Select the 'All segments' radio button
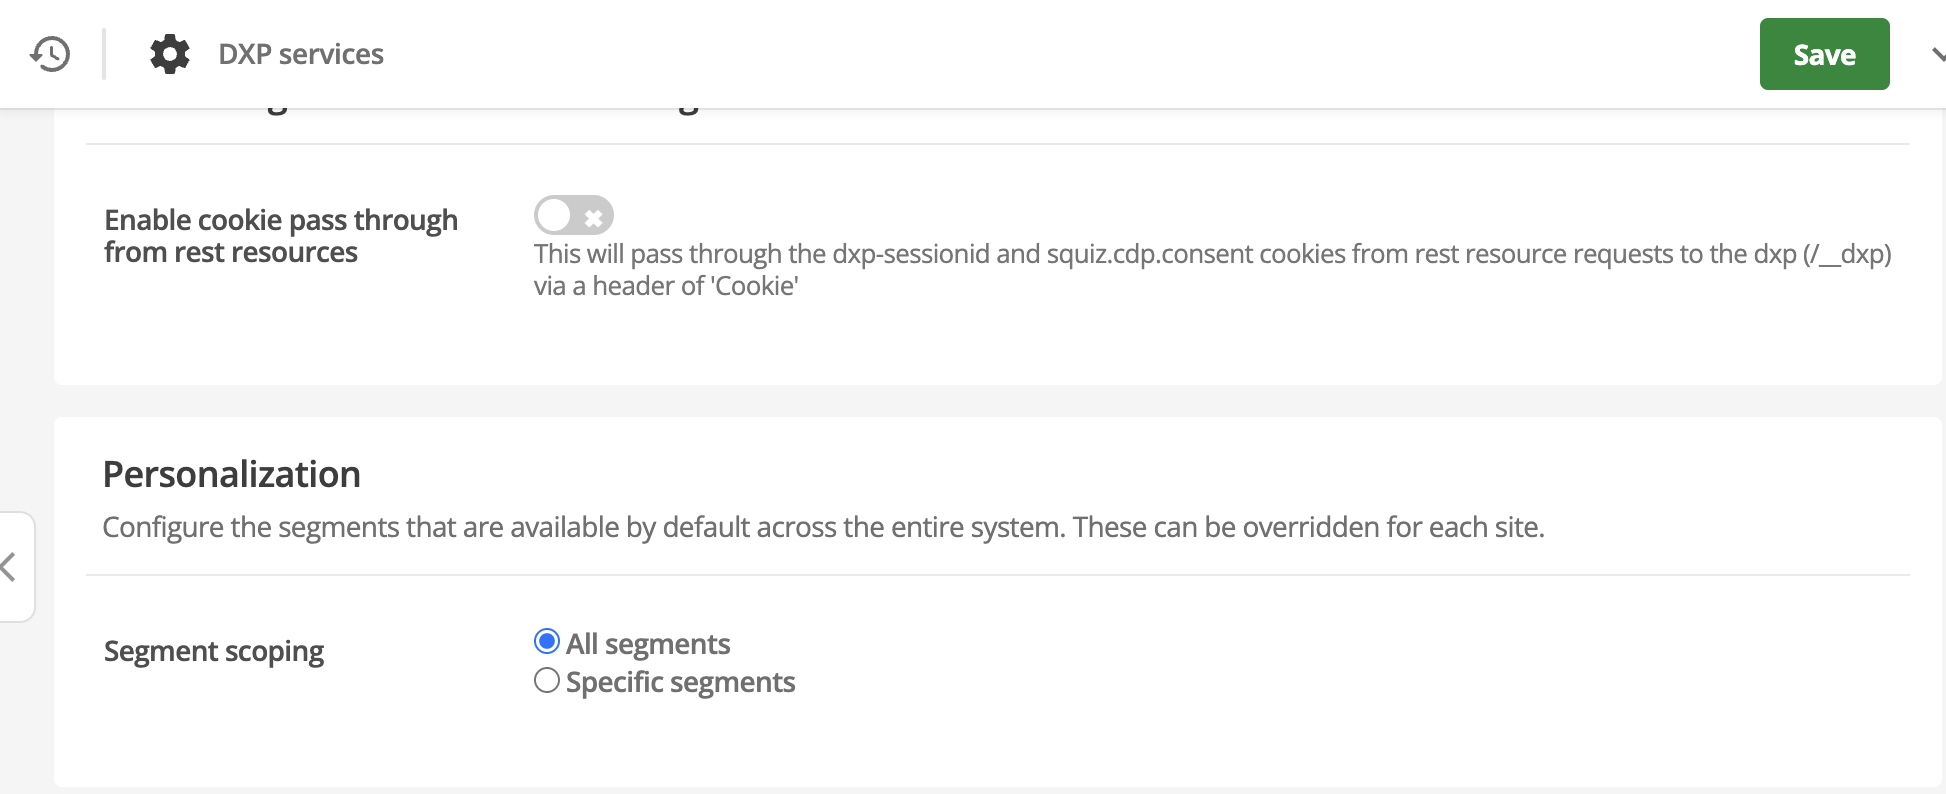The height and width of the screenshot is (794, 1946). pos(546,642)
